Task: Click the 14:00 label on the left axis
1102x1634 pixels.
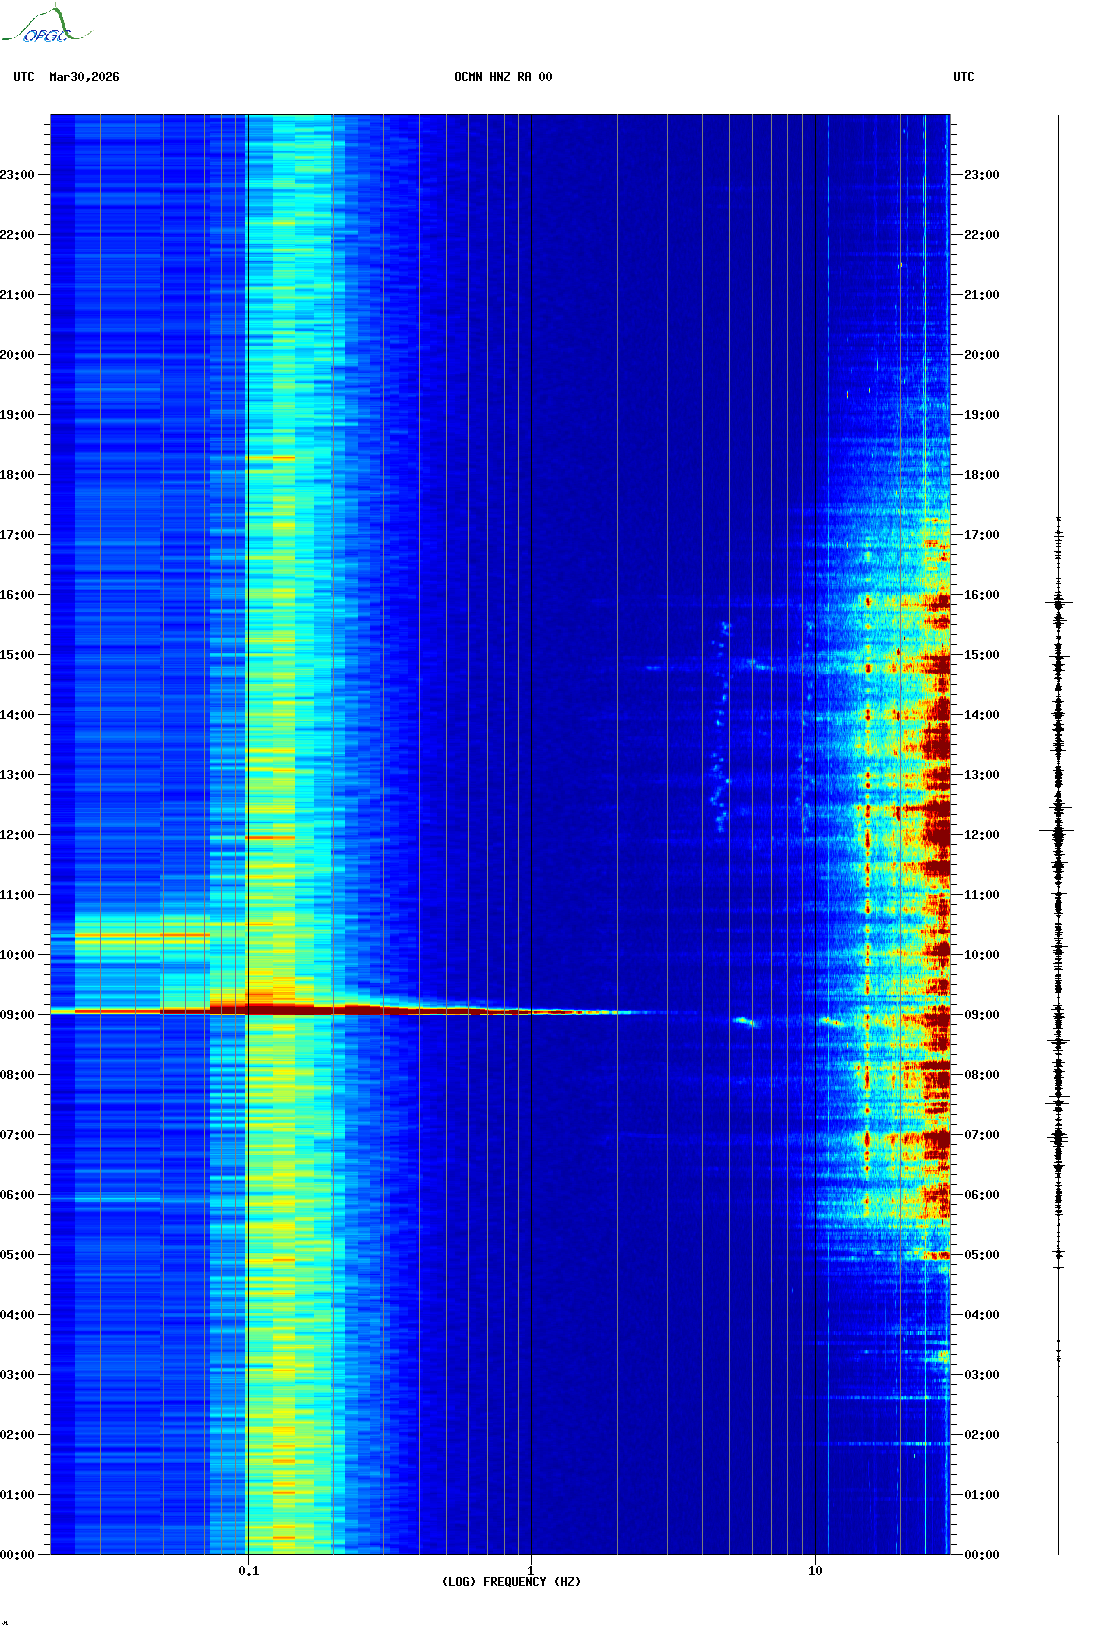Action: coord(17,715)
